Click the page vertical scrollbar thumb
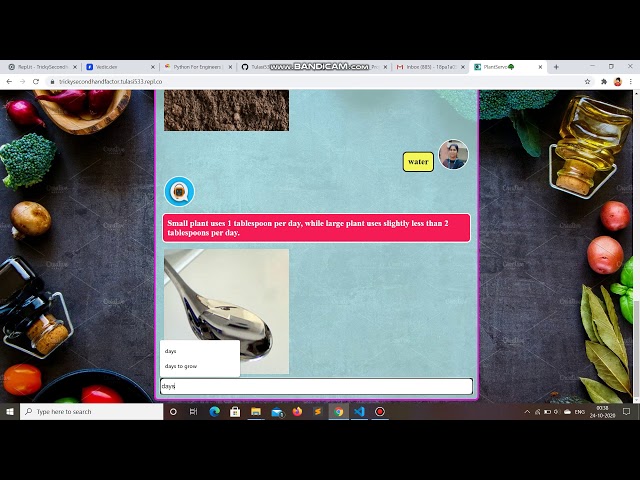640x480 pixels. 636,348
